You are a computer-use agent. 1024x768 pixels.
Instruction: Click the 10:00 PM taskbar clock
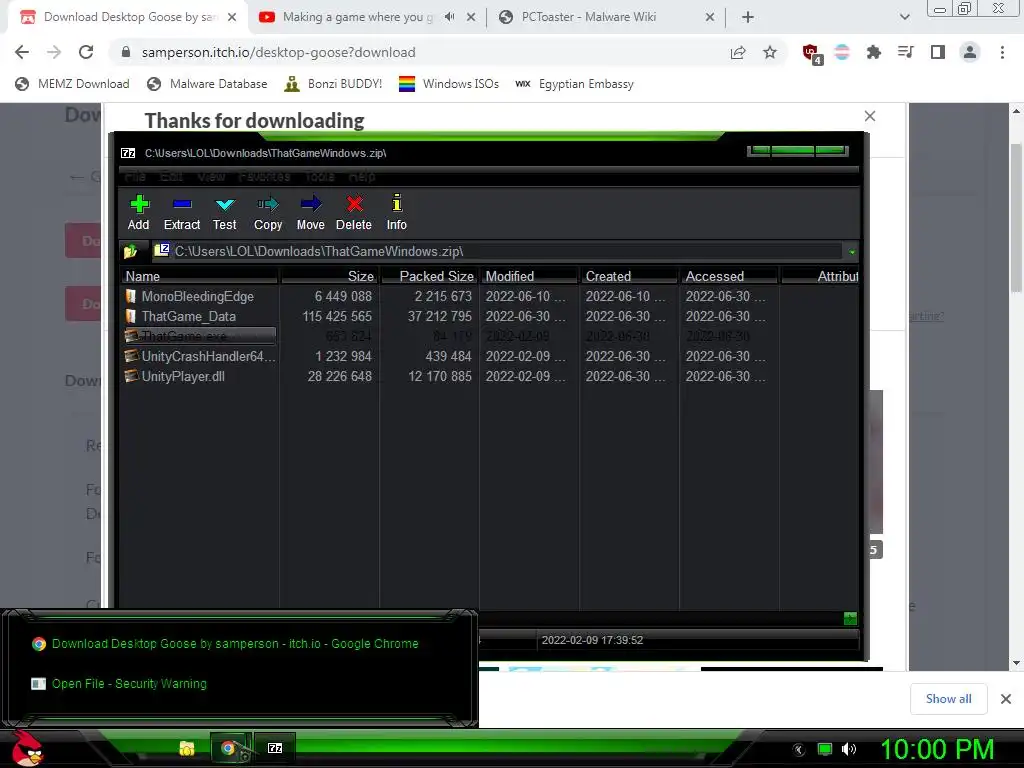[937, 749]
